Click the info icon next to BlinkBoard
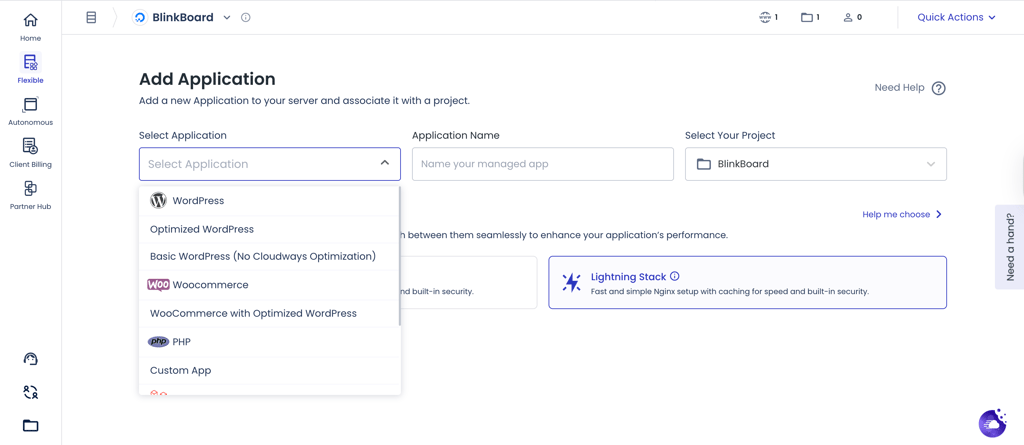The image size is (1024, 445). point(246,18)
